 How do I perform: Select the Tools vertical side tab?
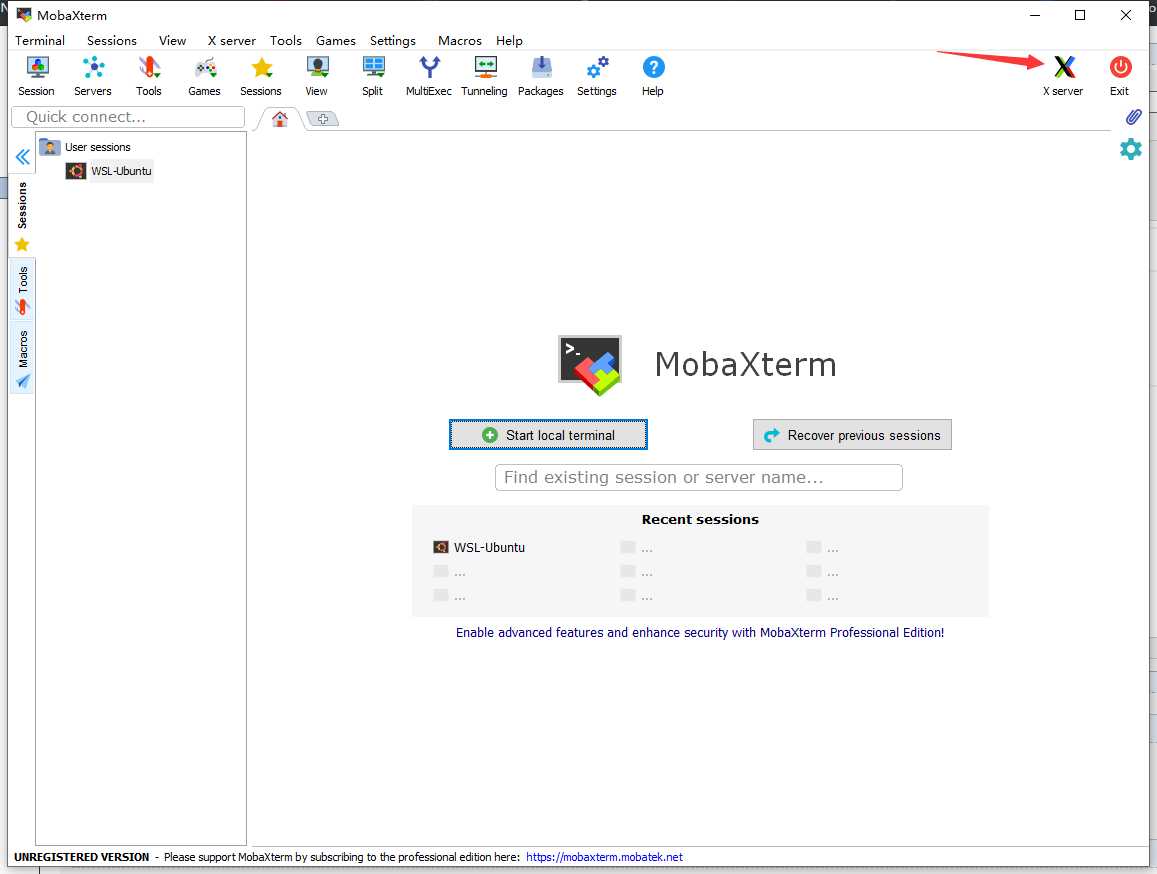[x=22, y=289]
